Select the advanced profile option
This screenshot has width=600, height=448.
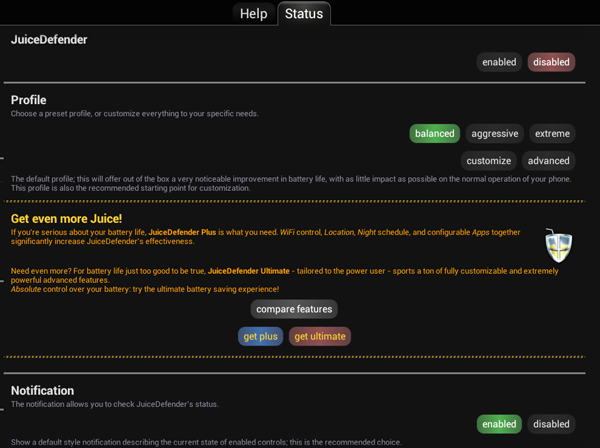[x=548, y=161]
